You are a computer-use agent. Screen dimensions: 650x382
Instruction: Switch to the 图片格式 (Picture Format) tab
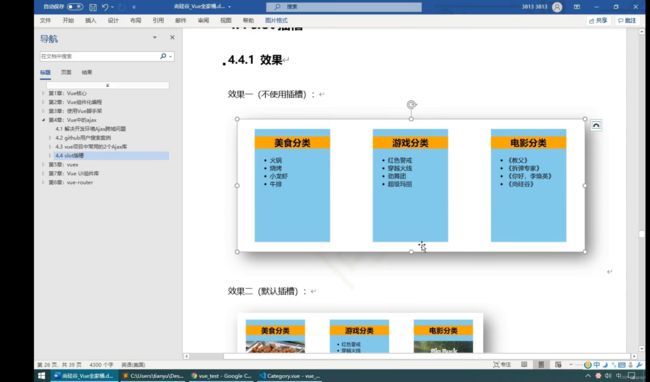(276, 20)
